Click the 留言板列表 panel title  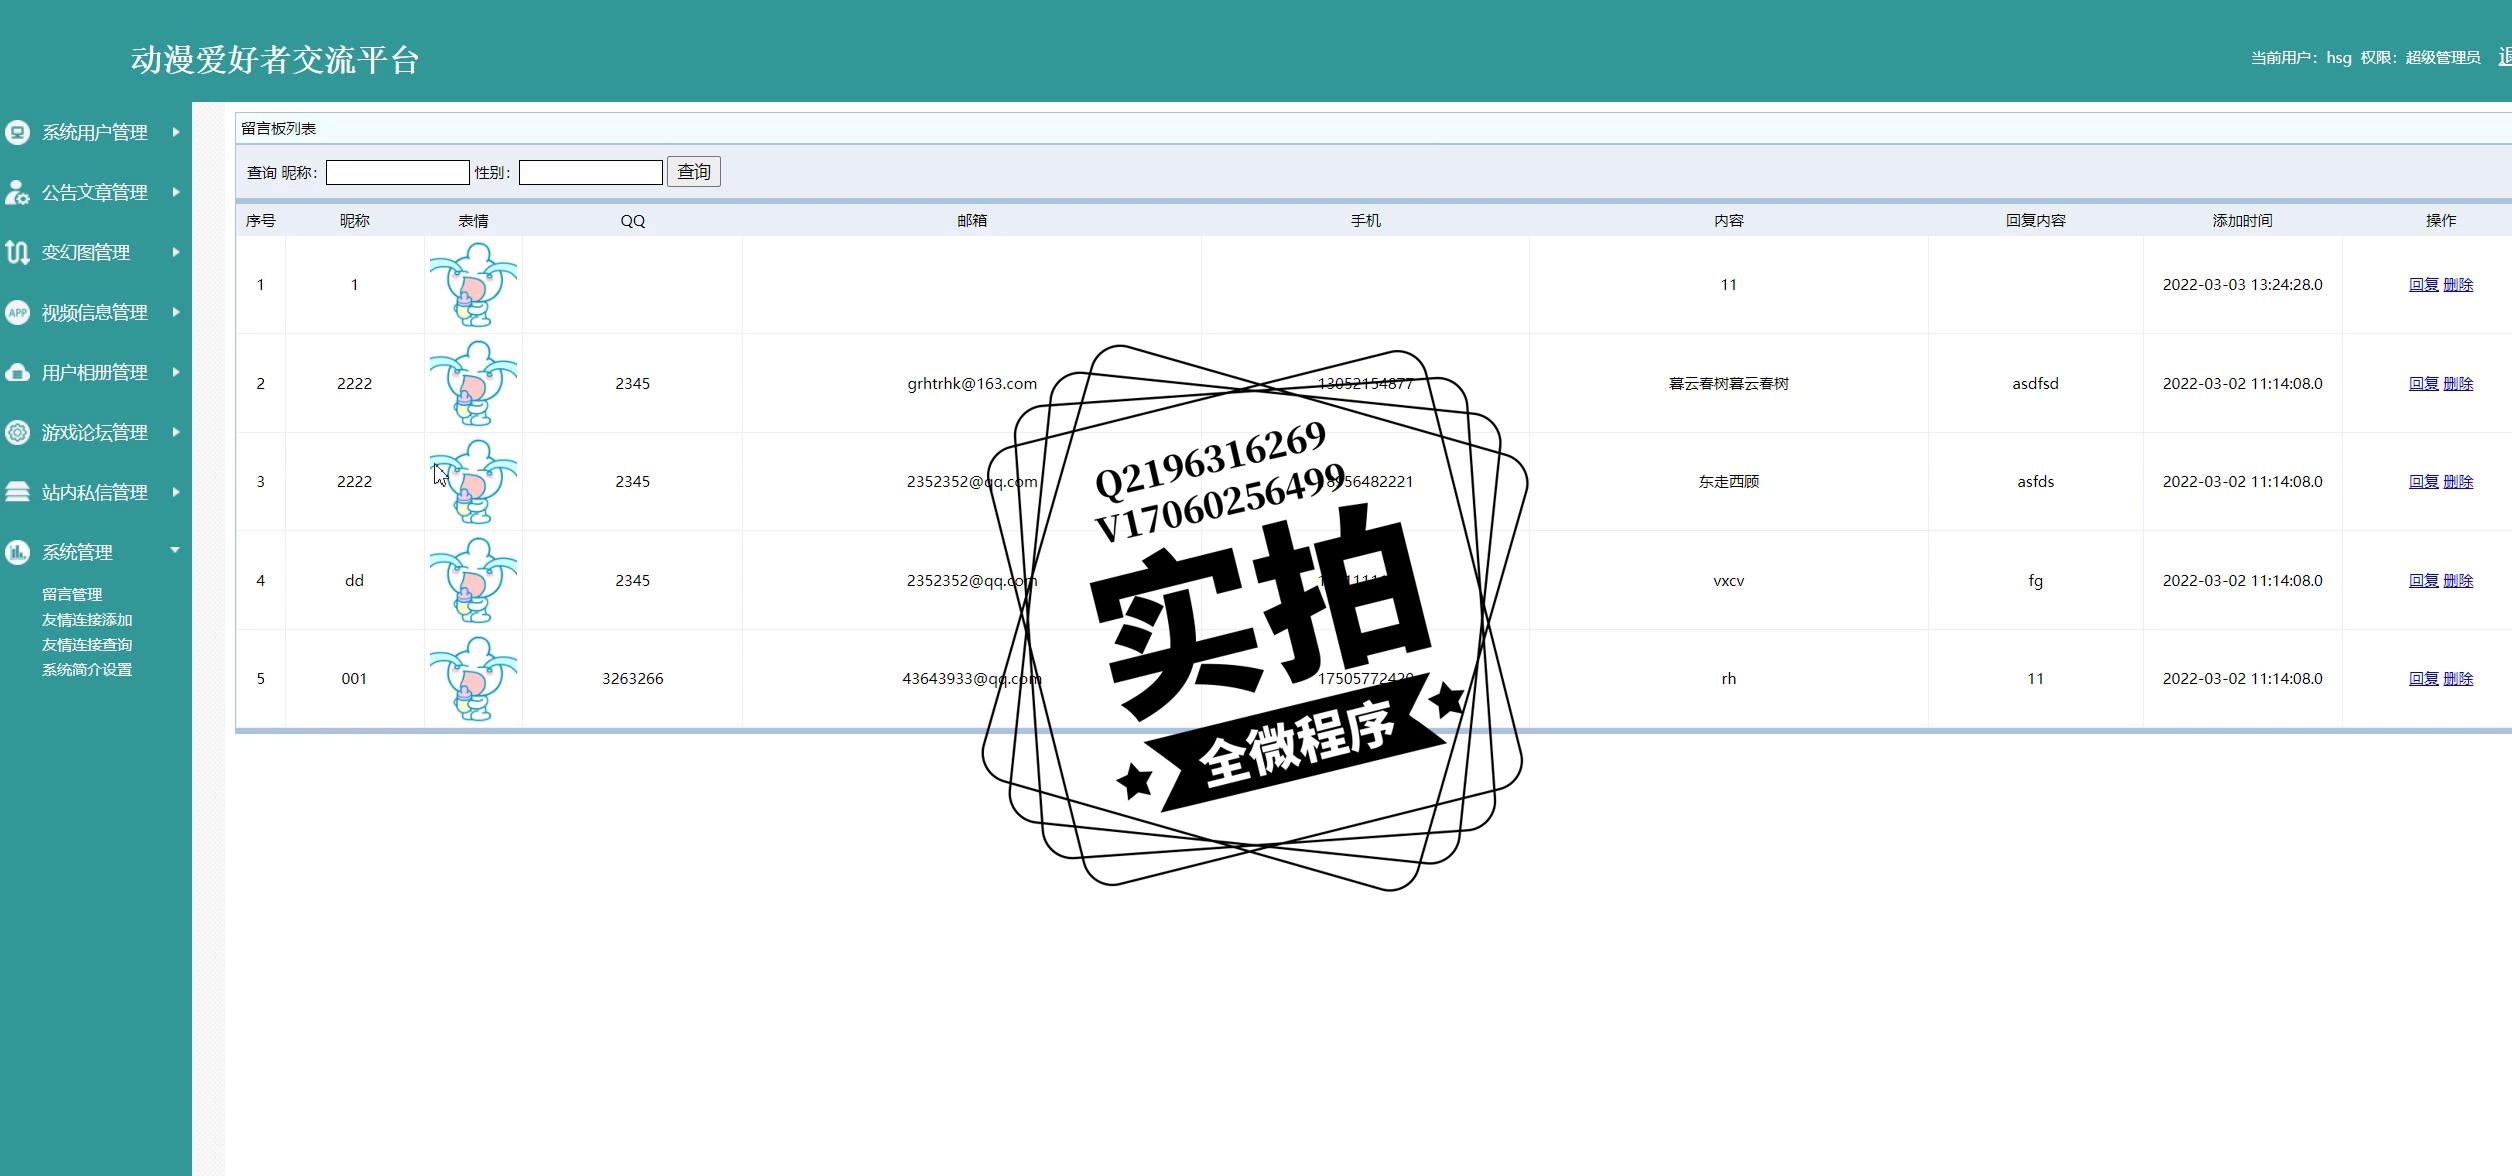pos(279,129)
